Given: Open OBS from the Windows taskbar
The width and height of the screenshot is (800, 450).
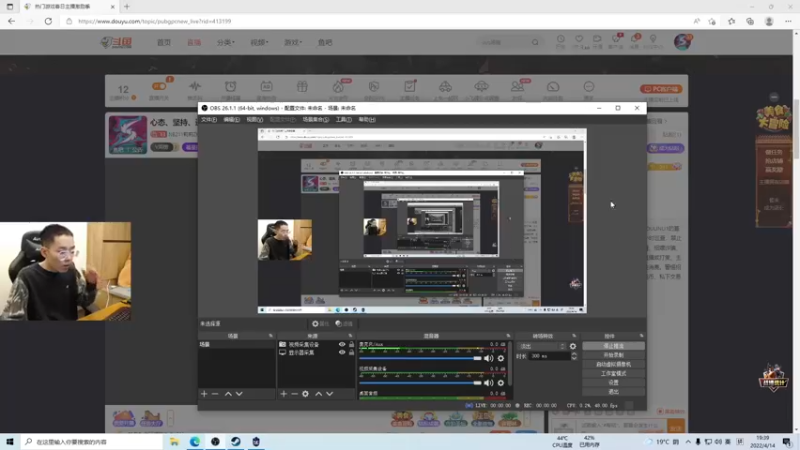Looking at the screenshot, I should click(x=215, y=442).
